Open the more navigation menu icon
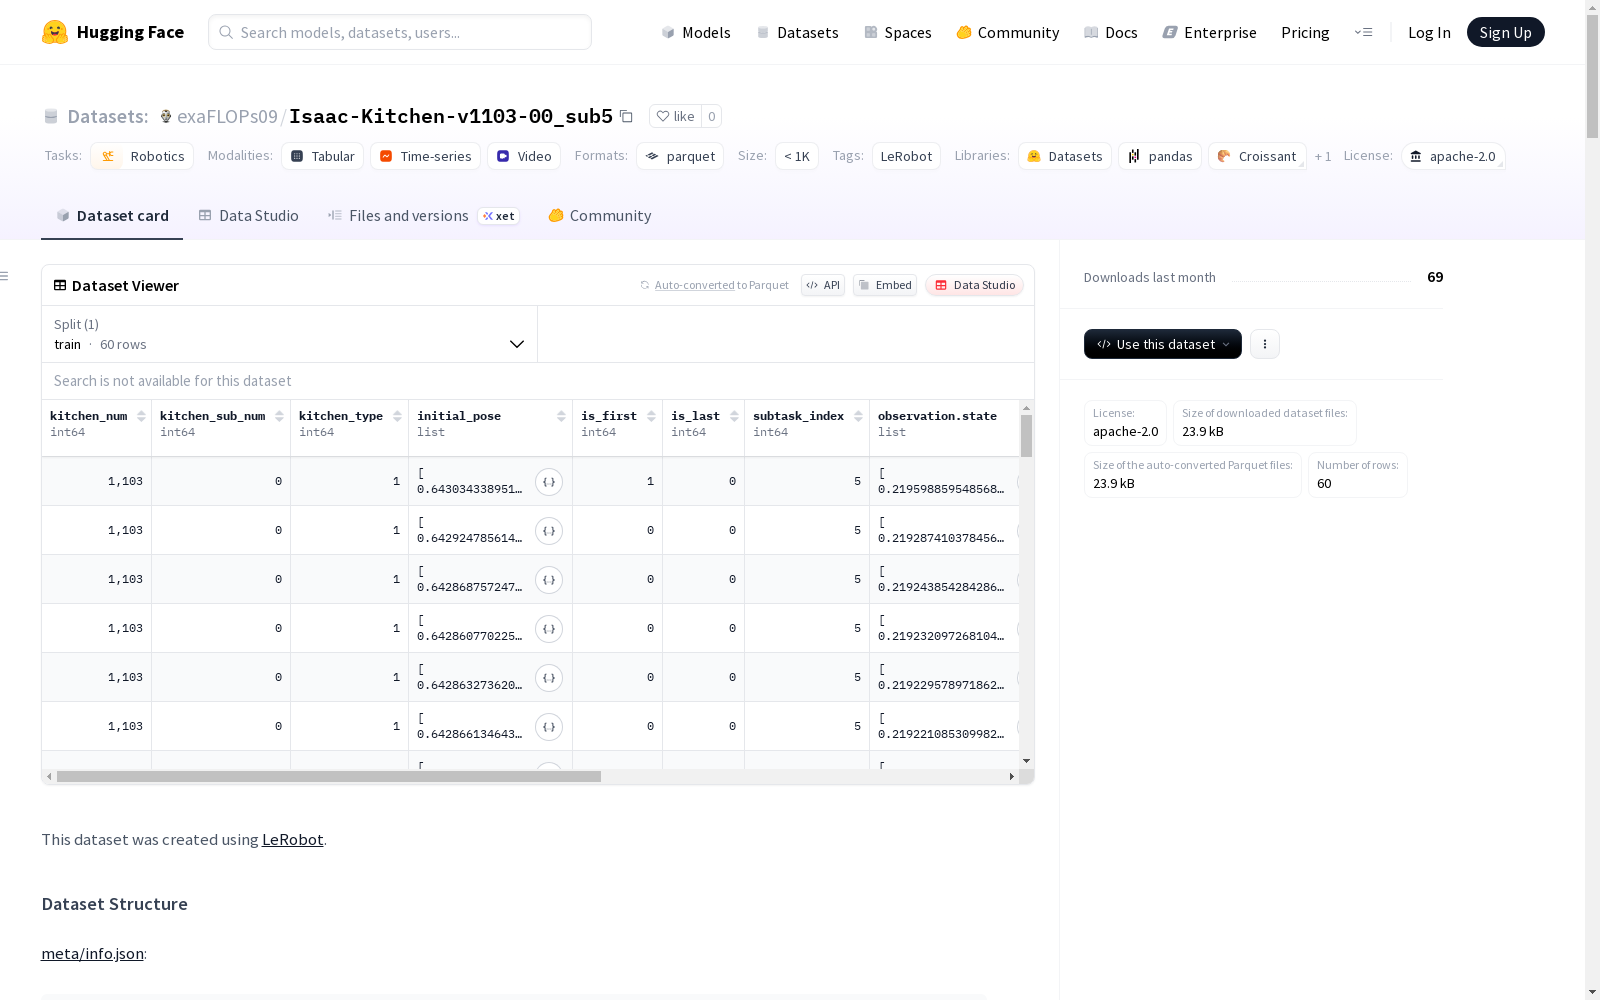 (1363, 32)
